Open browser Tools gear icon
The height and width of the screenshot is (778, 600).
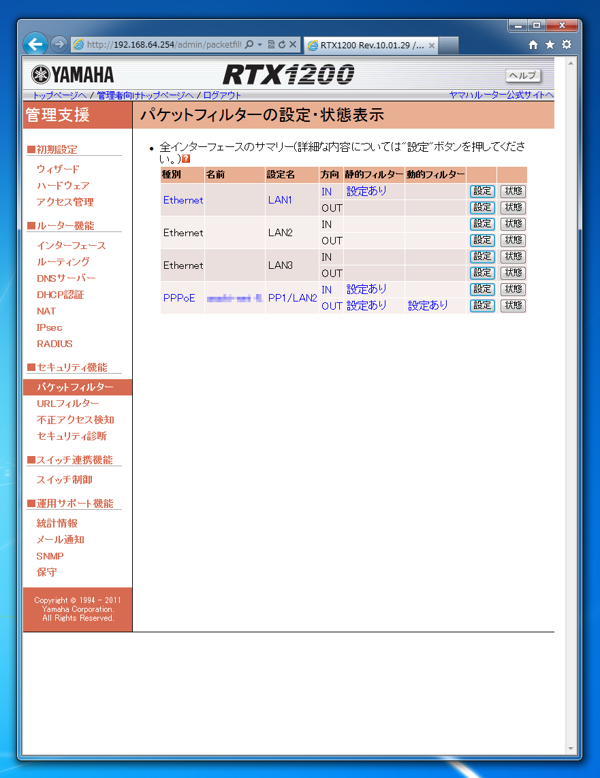(x=567, y=45)
